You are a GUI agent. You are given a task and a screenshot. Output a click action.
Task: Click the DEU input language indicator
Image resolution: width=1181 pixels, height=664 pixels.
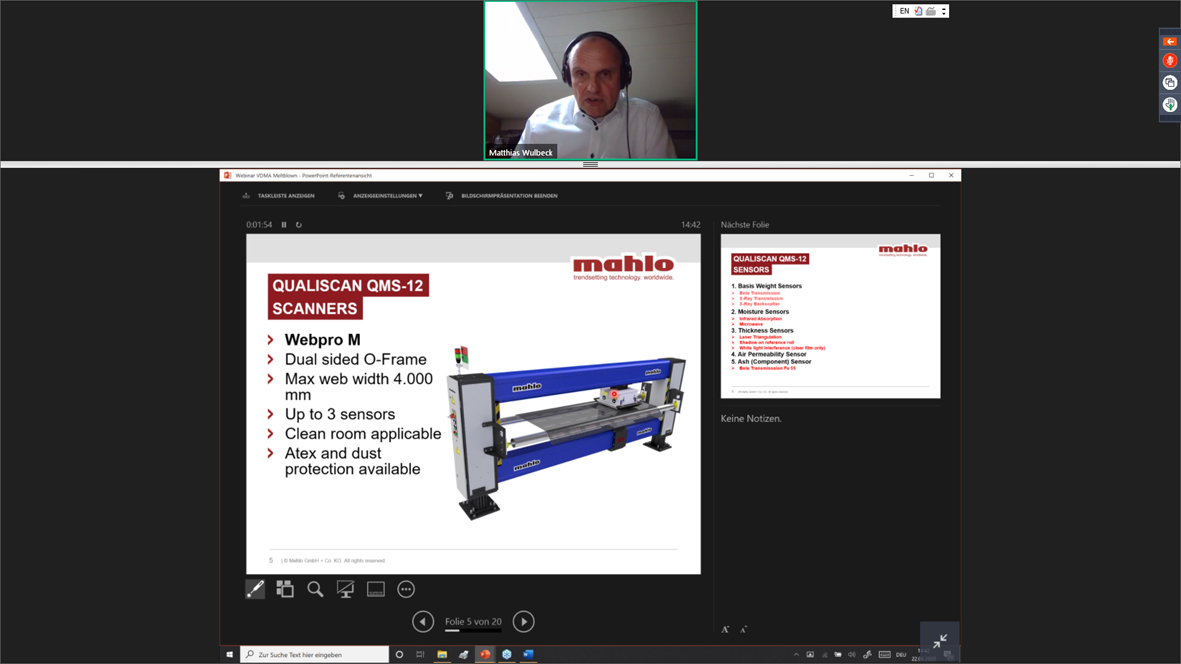[901, 655]
